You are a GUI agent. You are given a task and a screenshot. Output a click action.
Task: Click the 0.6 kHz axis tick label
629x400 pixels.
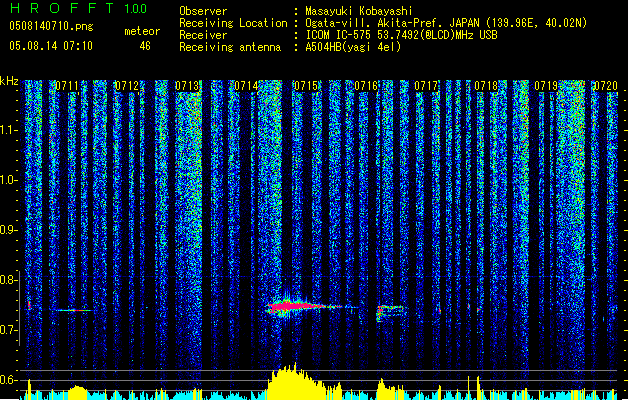click(x=9, y=380)
